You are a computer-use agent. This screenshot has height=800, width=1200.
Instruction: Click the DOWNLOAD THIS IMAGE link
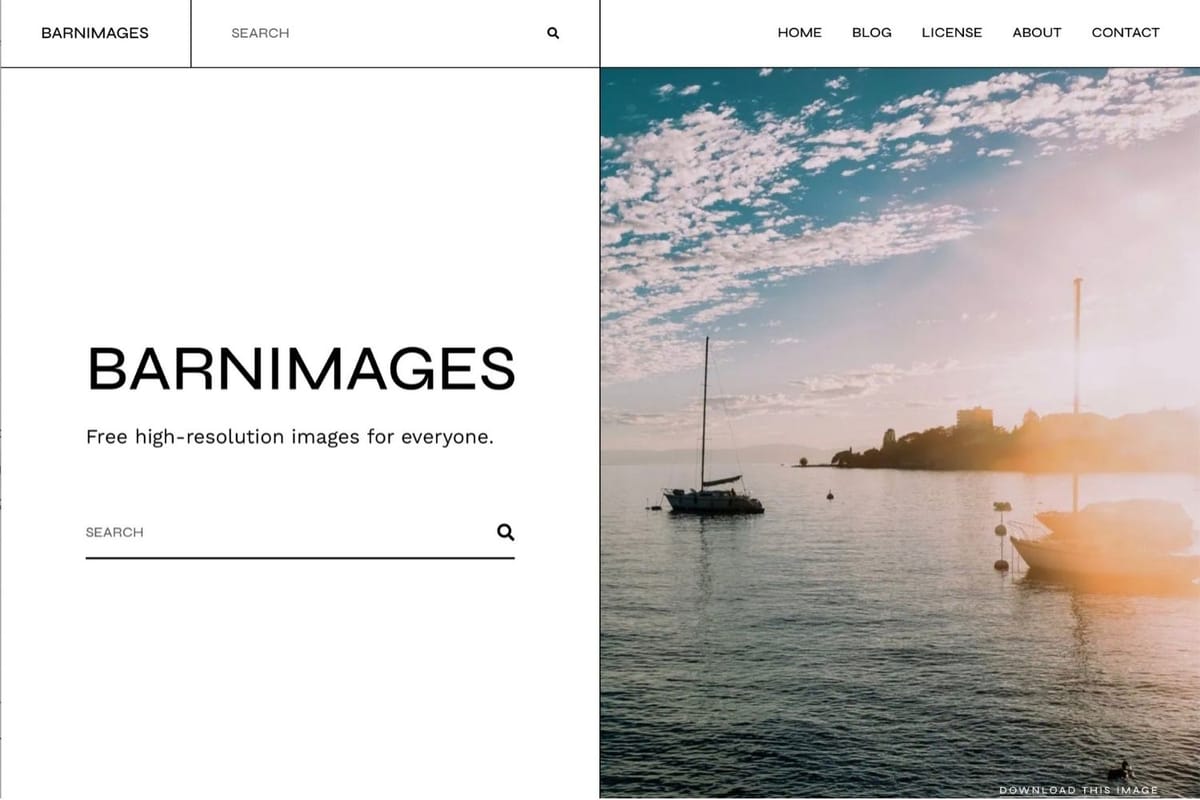pyautogui.click(x=1080, y=789)
